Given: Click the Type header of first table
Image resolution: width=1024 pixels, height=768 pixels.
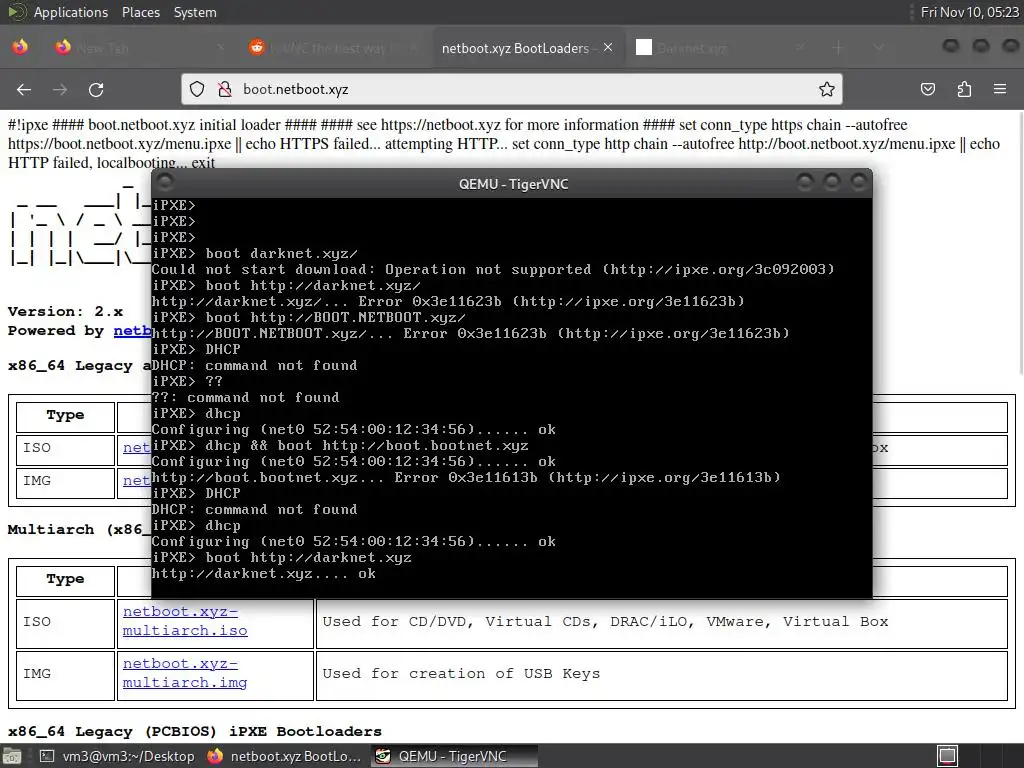Looking at the screenshot, I should (x=65, y=415).
